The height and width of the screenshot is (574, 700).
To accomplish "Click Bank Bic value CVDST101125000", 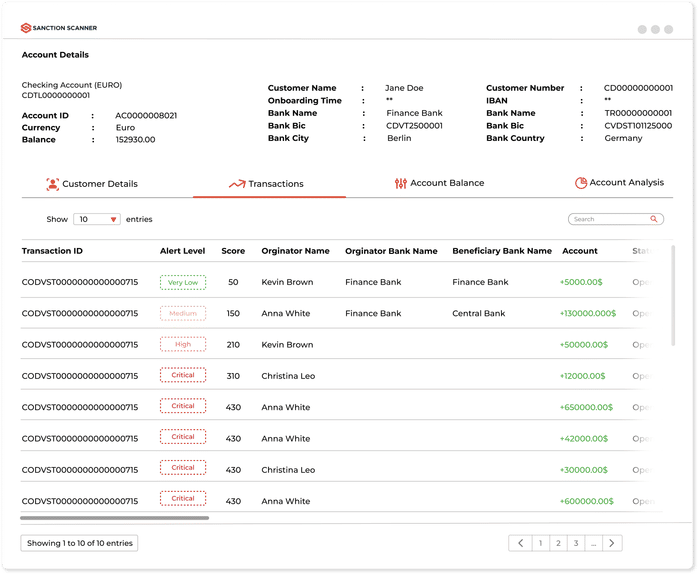I will (x=638, y=125).
